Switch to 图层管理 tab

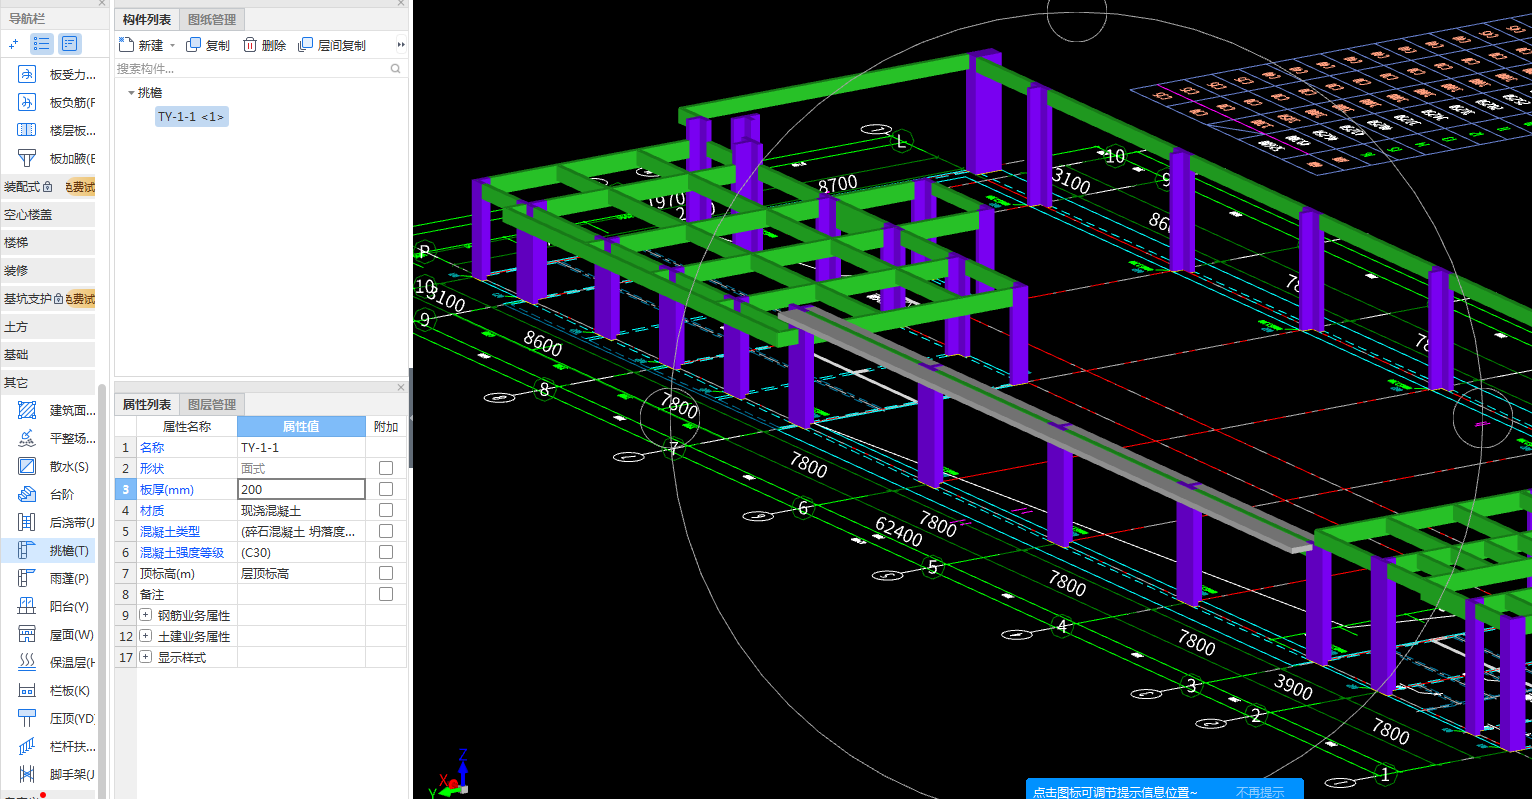click(212, 405)
